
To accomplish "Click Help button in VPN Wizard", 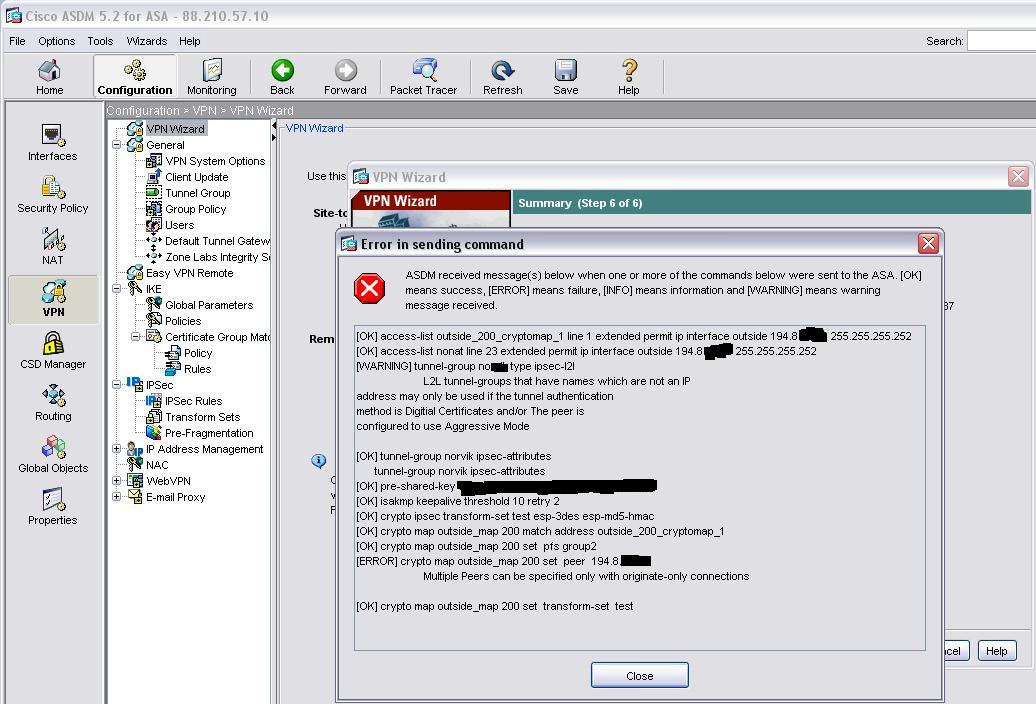I will pyautogui.click(x=996, y=651).
